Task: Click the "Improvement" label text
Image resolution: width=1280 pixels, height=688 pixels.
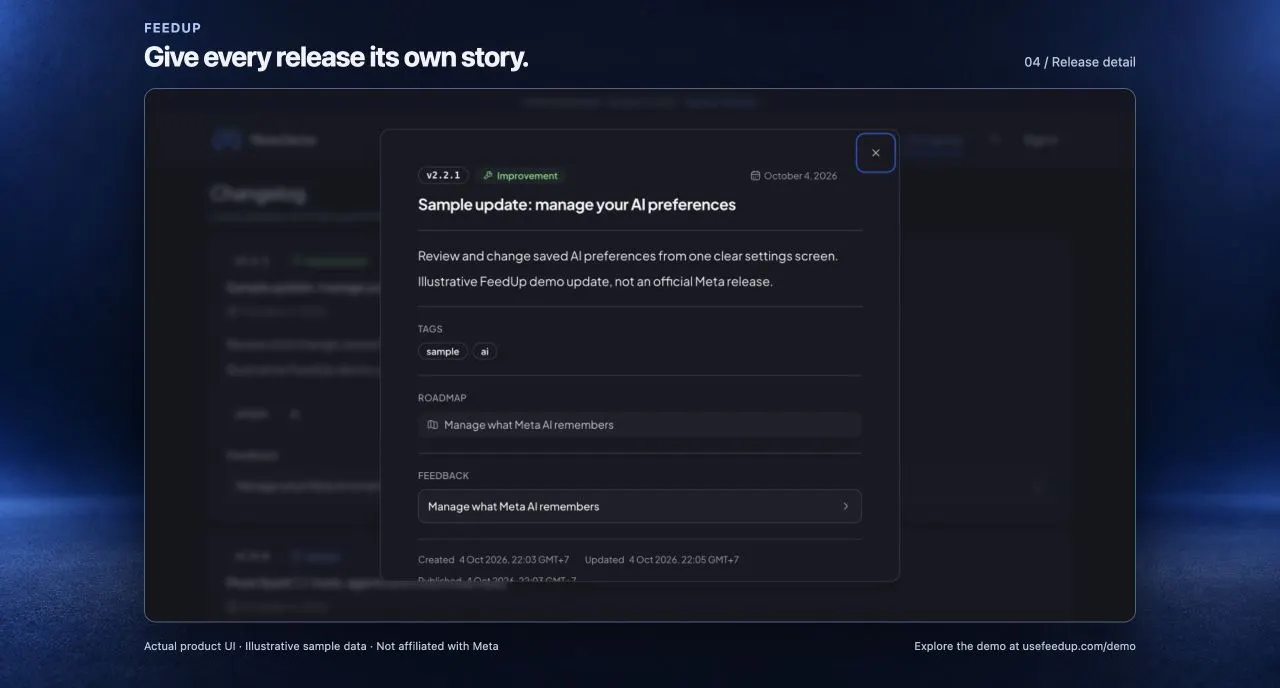Action: click(527, 176)
